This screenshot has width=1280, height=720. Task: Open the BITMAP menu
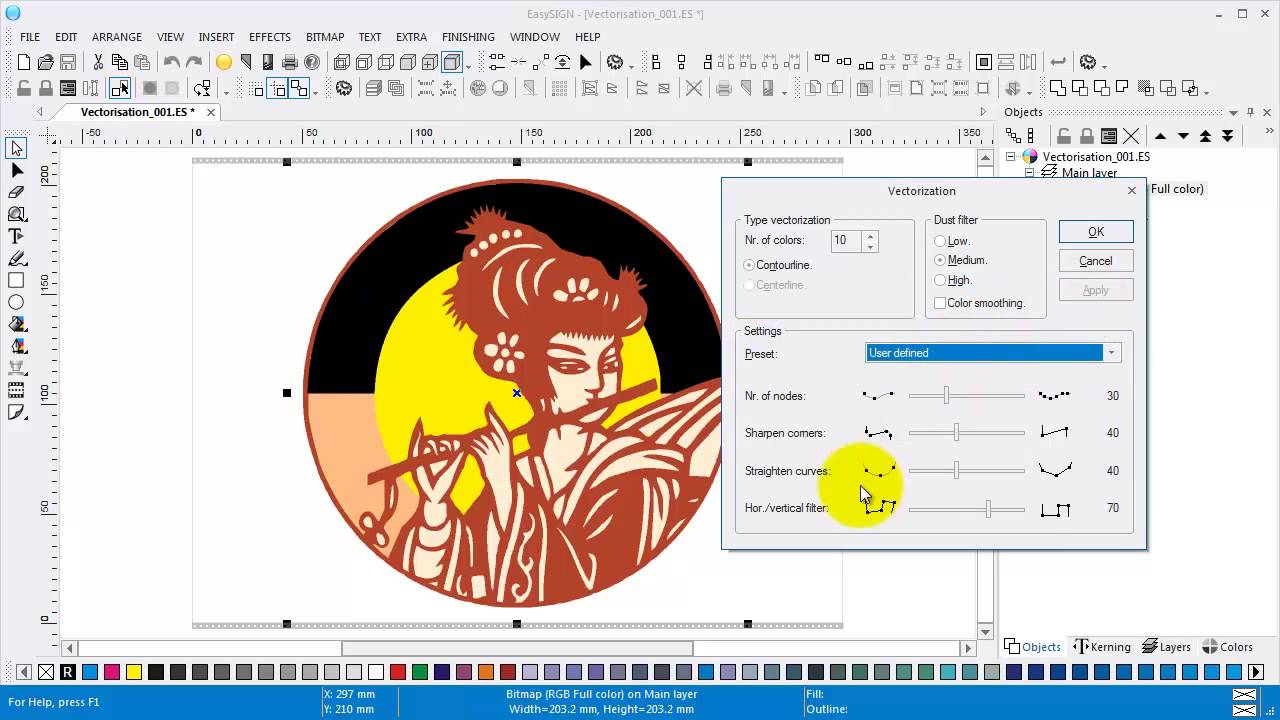click(x=325, y=37)
